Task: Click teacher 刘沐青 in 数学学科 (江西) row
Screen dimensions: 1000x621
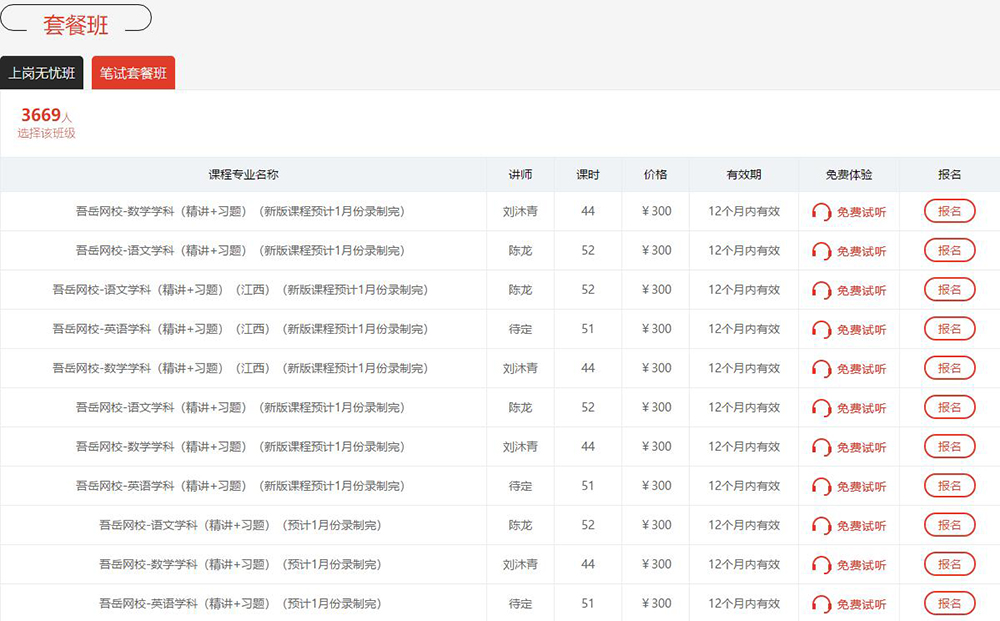Action: click(x=520, y=369)
